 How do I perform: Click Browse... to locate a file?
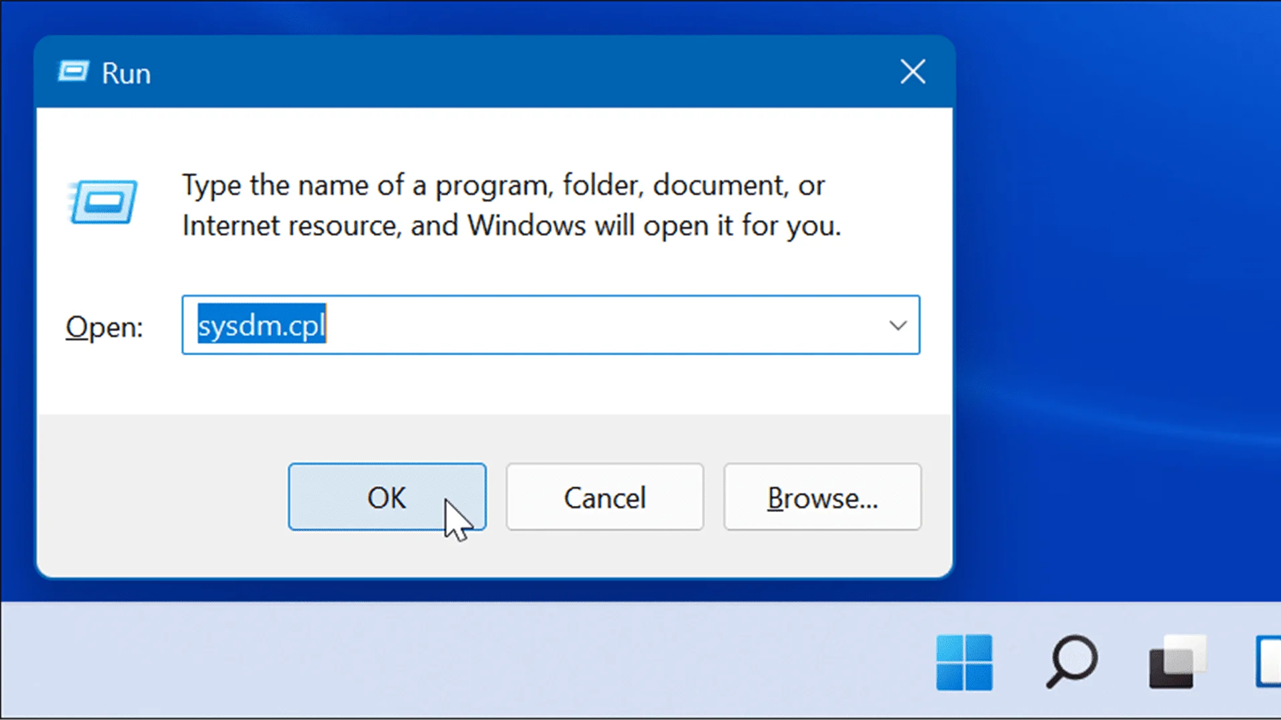pos(823,497)
